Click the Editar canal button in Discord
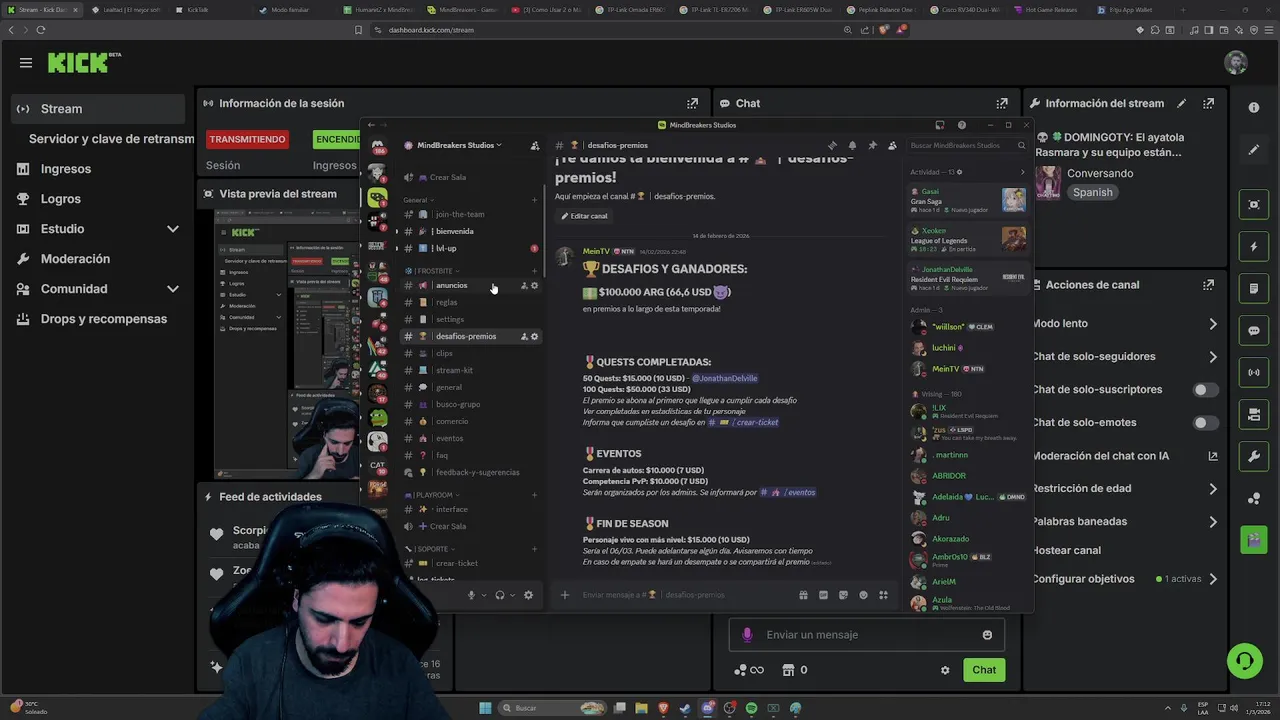The width and height of the screenshot is (1280, 720). click(x=585, y=216)
